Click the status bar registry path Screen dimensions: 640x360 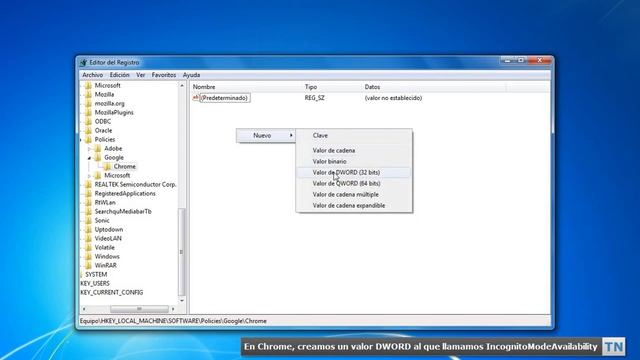(x=173, y=321)
